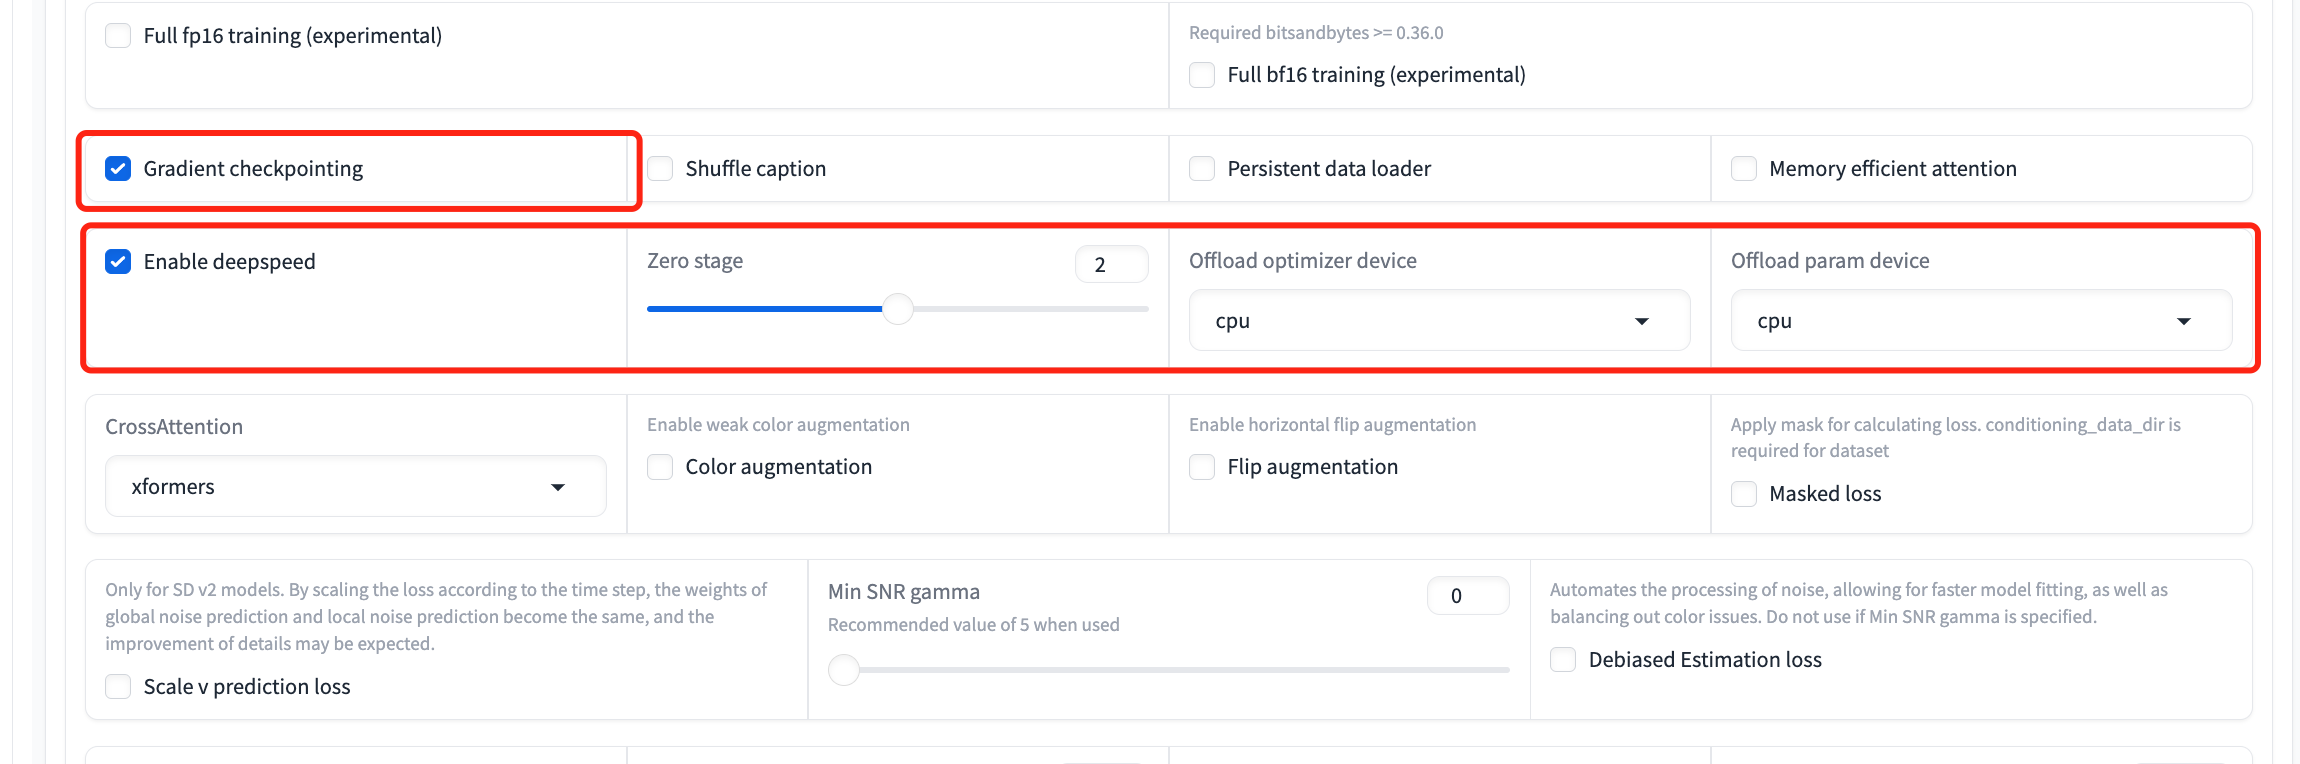Expand the CrossAttention xformers dropdown
2300x764 pixels.
tap(355, 487)
